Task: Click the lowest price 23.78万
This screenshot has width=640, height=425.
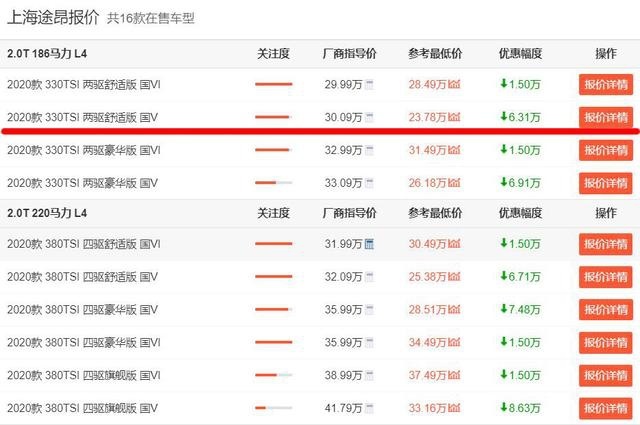Action: pos(427,117)
